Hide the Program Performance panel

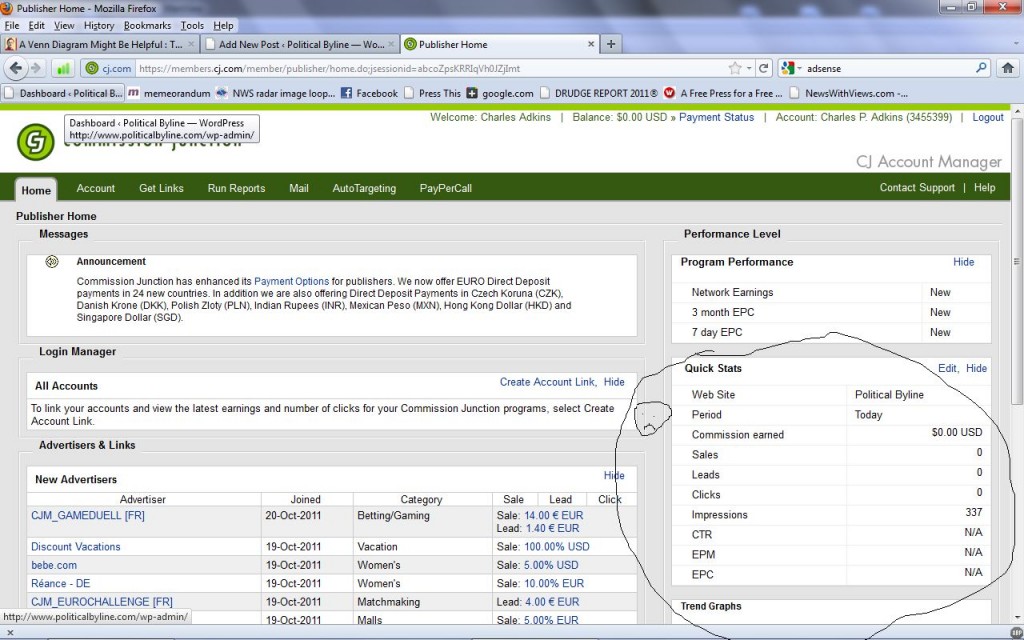[963, 262]
